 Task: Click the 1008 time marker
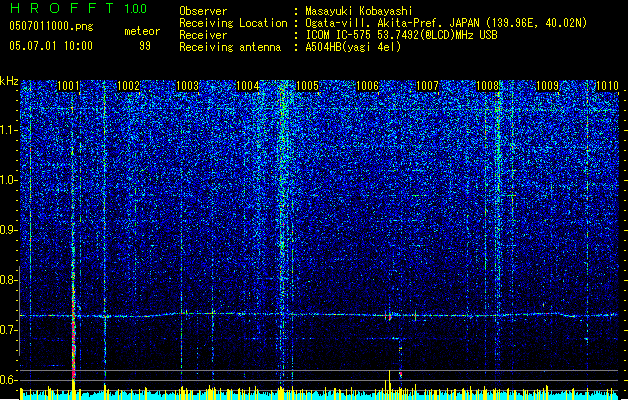pyautogui.click(x=487, y=86)
